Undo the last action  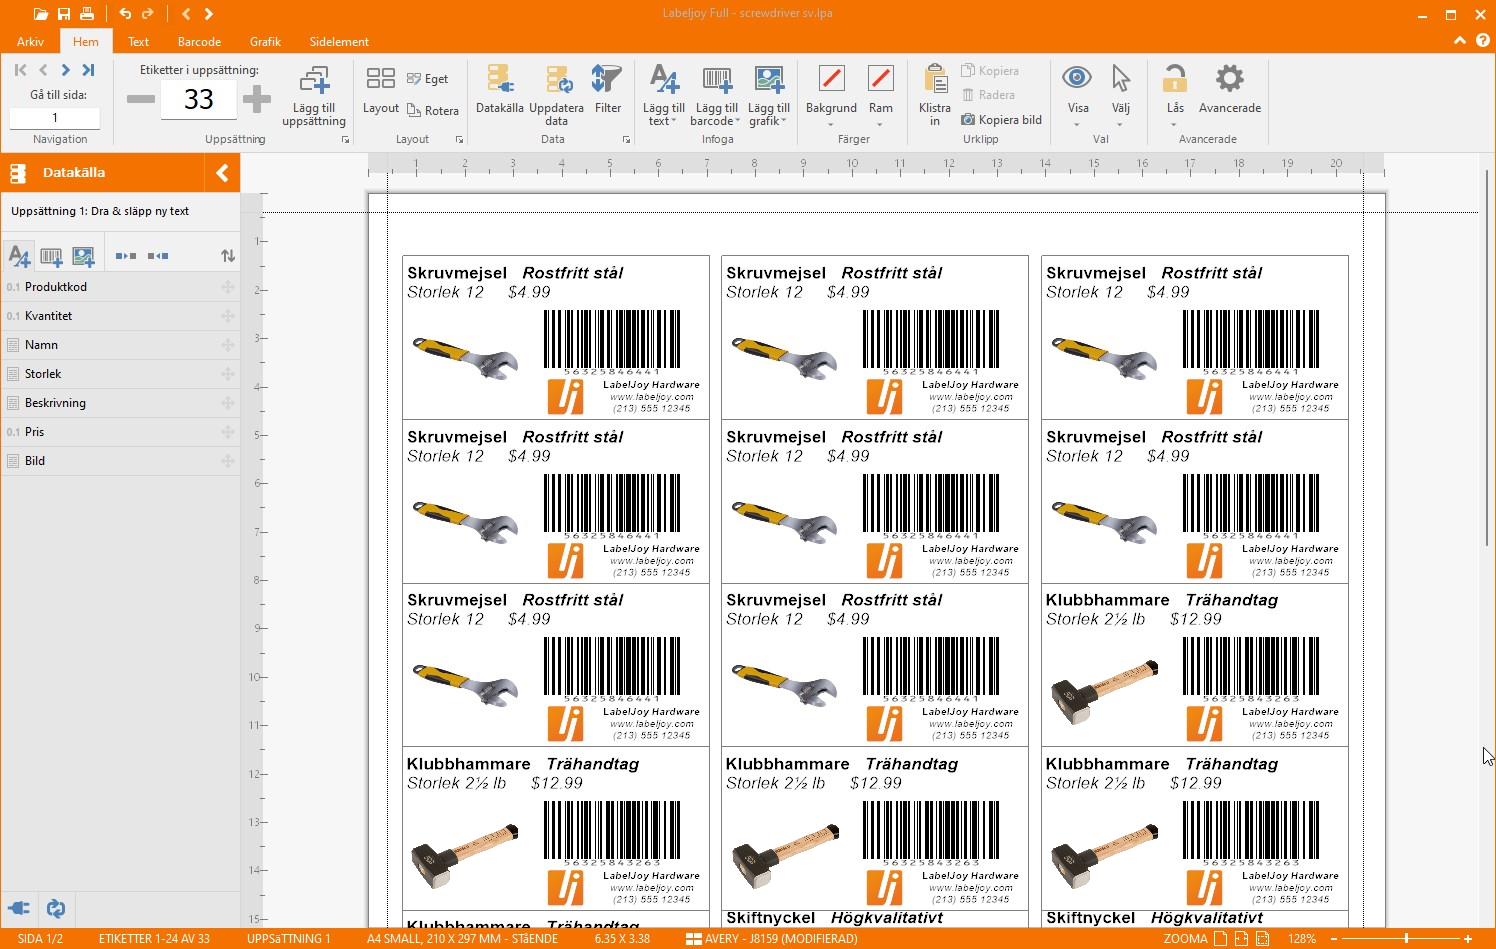[x=125, y=14]
